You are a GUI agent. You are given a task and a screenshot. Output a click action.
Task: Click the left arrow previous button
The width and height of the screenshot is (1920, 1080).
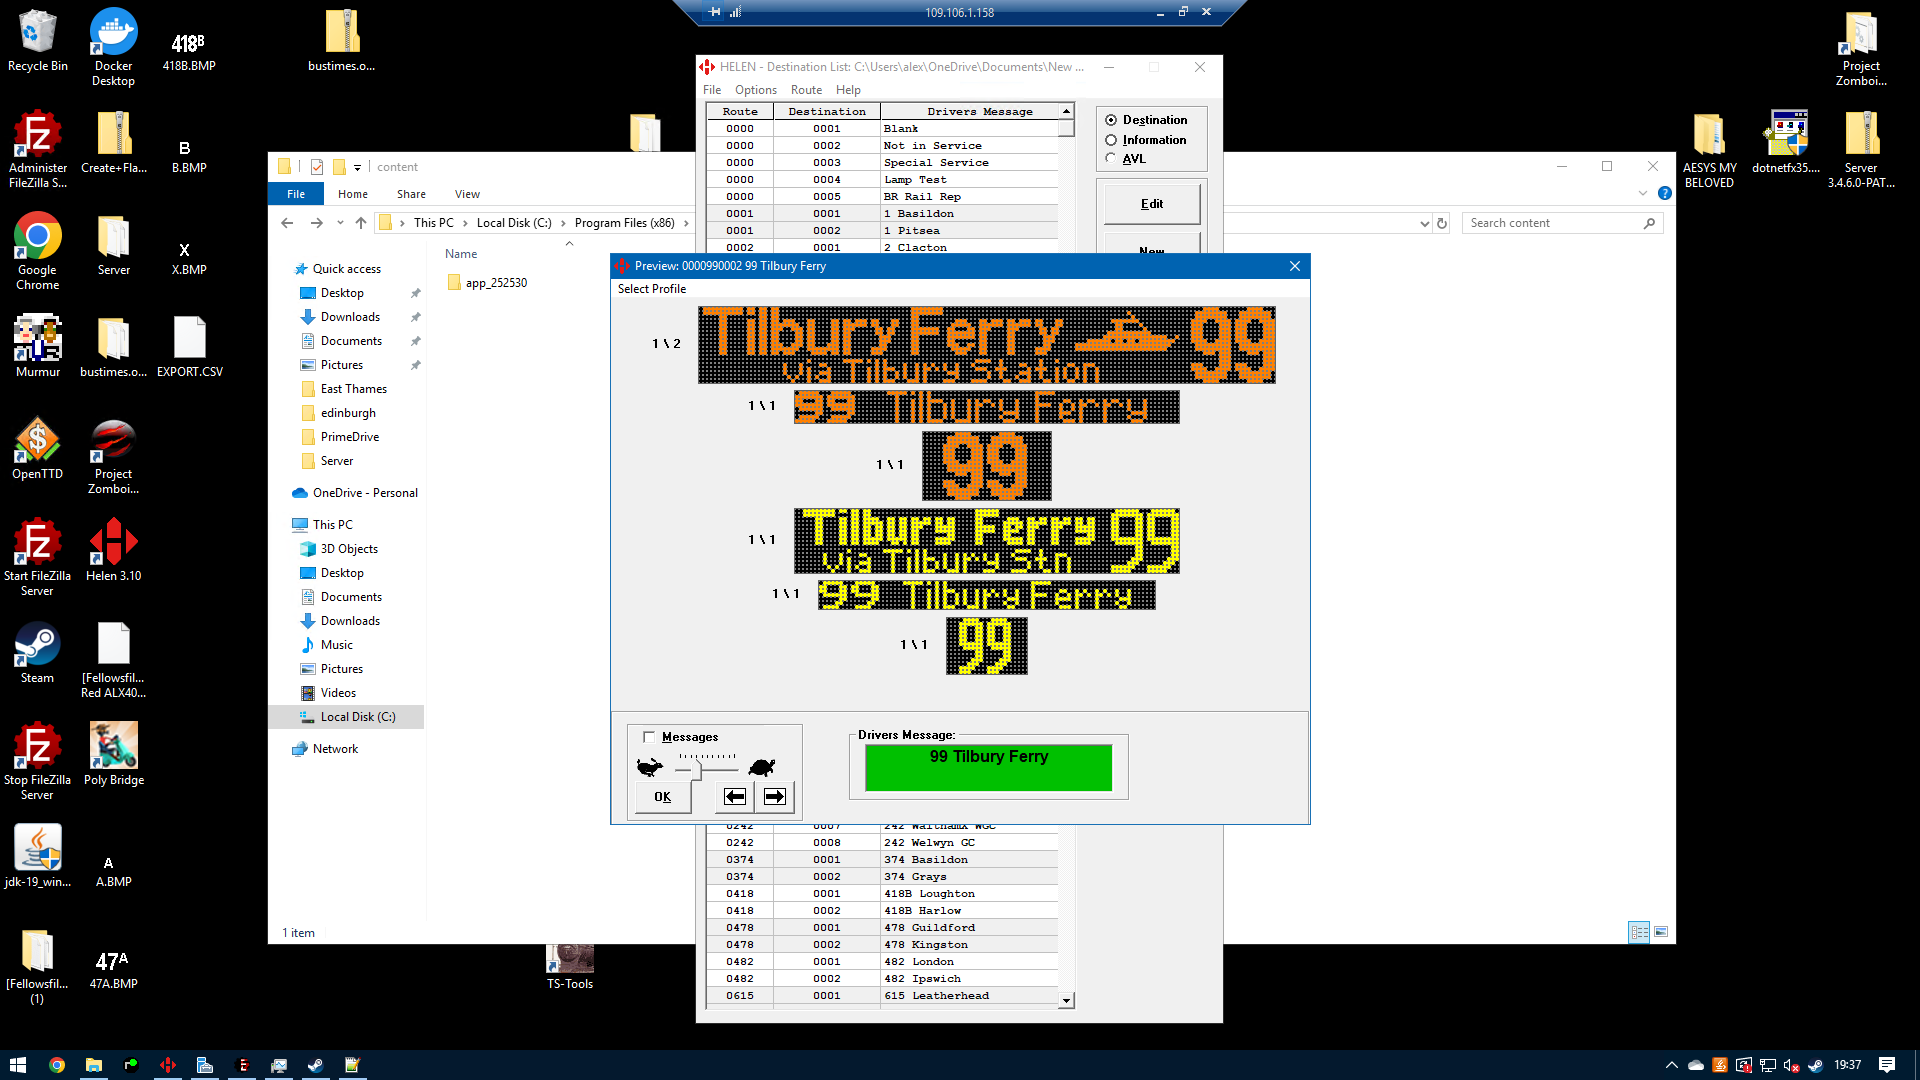pyautogui.click(x=735, y=797)
